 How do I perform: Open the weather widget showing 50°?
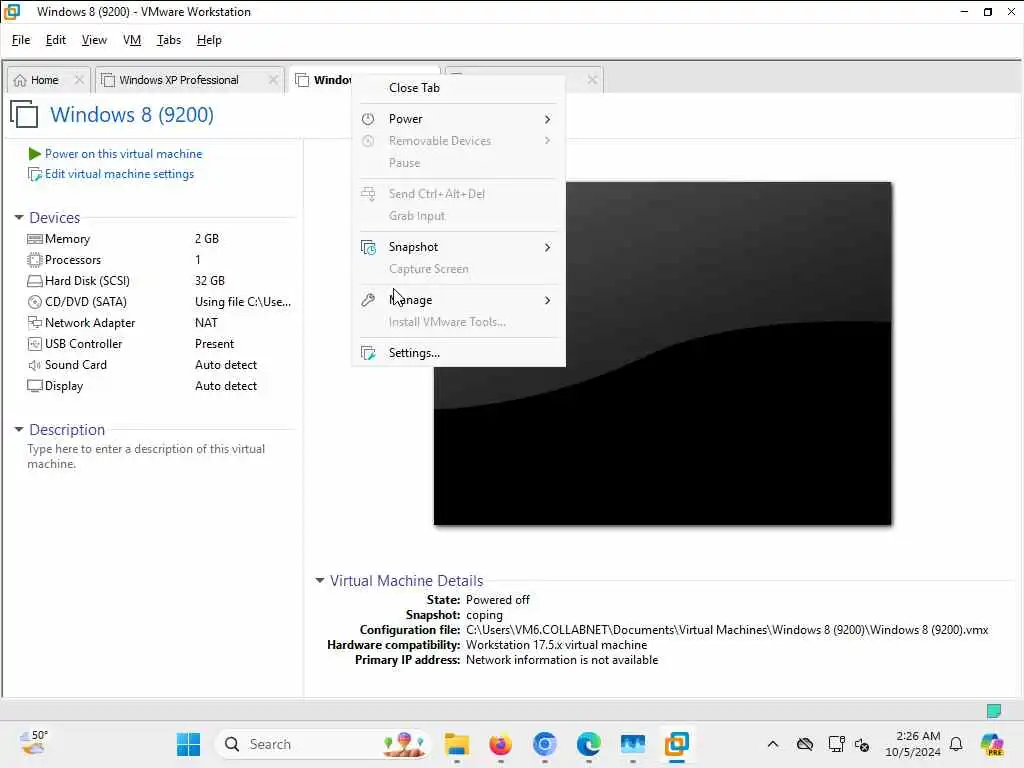click(x=34, y=743)
